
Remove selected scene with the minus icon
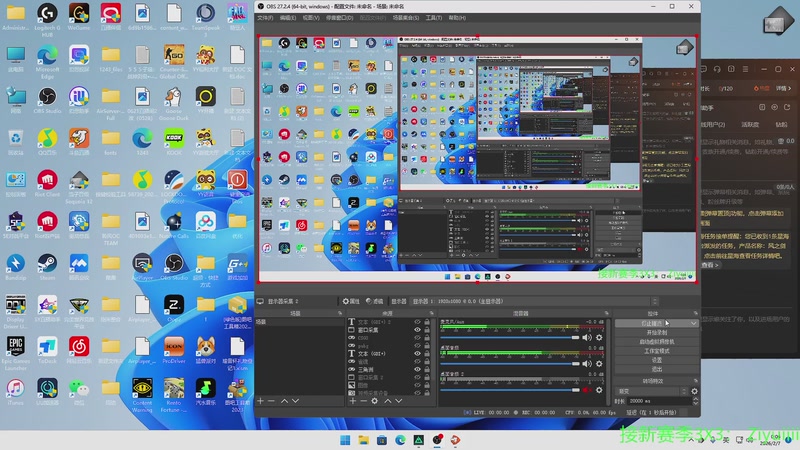point(271,401)
